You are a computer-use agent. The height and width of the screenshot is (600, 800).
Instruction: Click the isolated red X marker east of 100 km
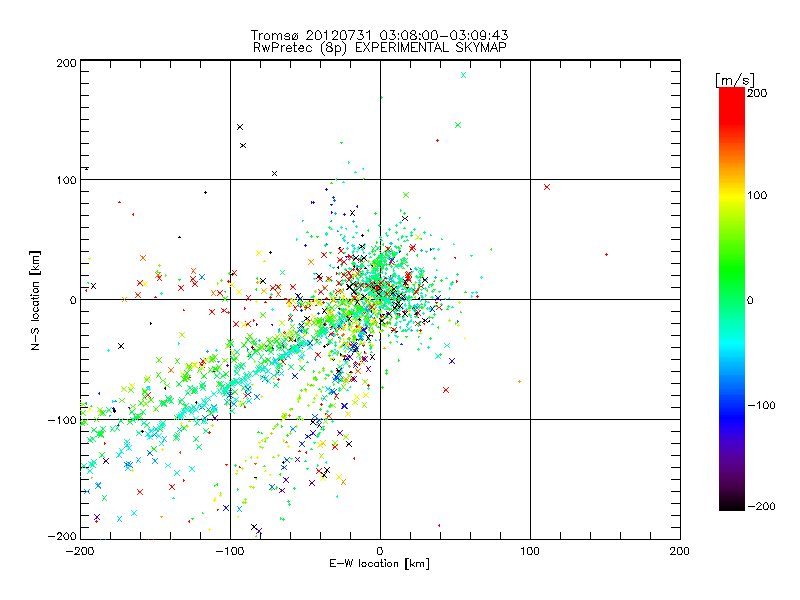click(x=547, y=187)
